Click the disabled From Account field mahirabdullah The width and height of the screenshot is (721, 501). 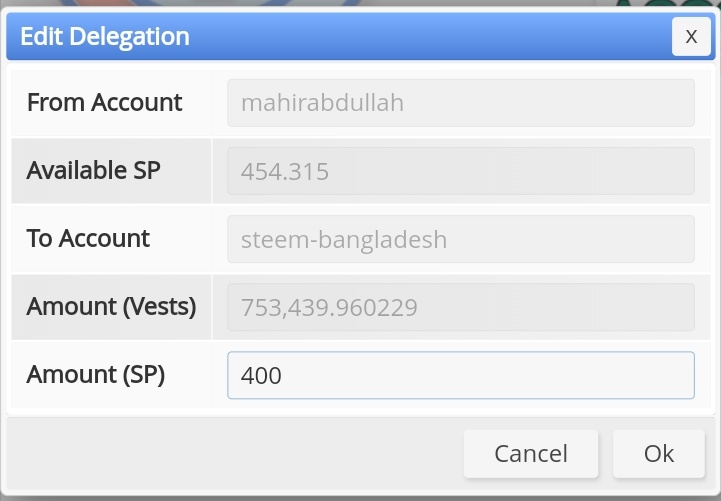pos(460,103)
